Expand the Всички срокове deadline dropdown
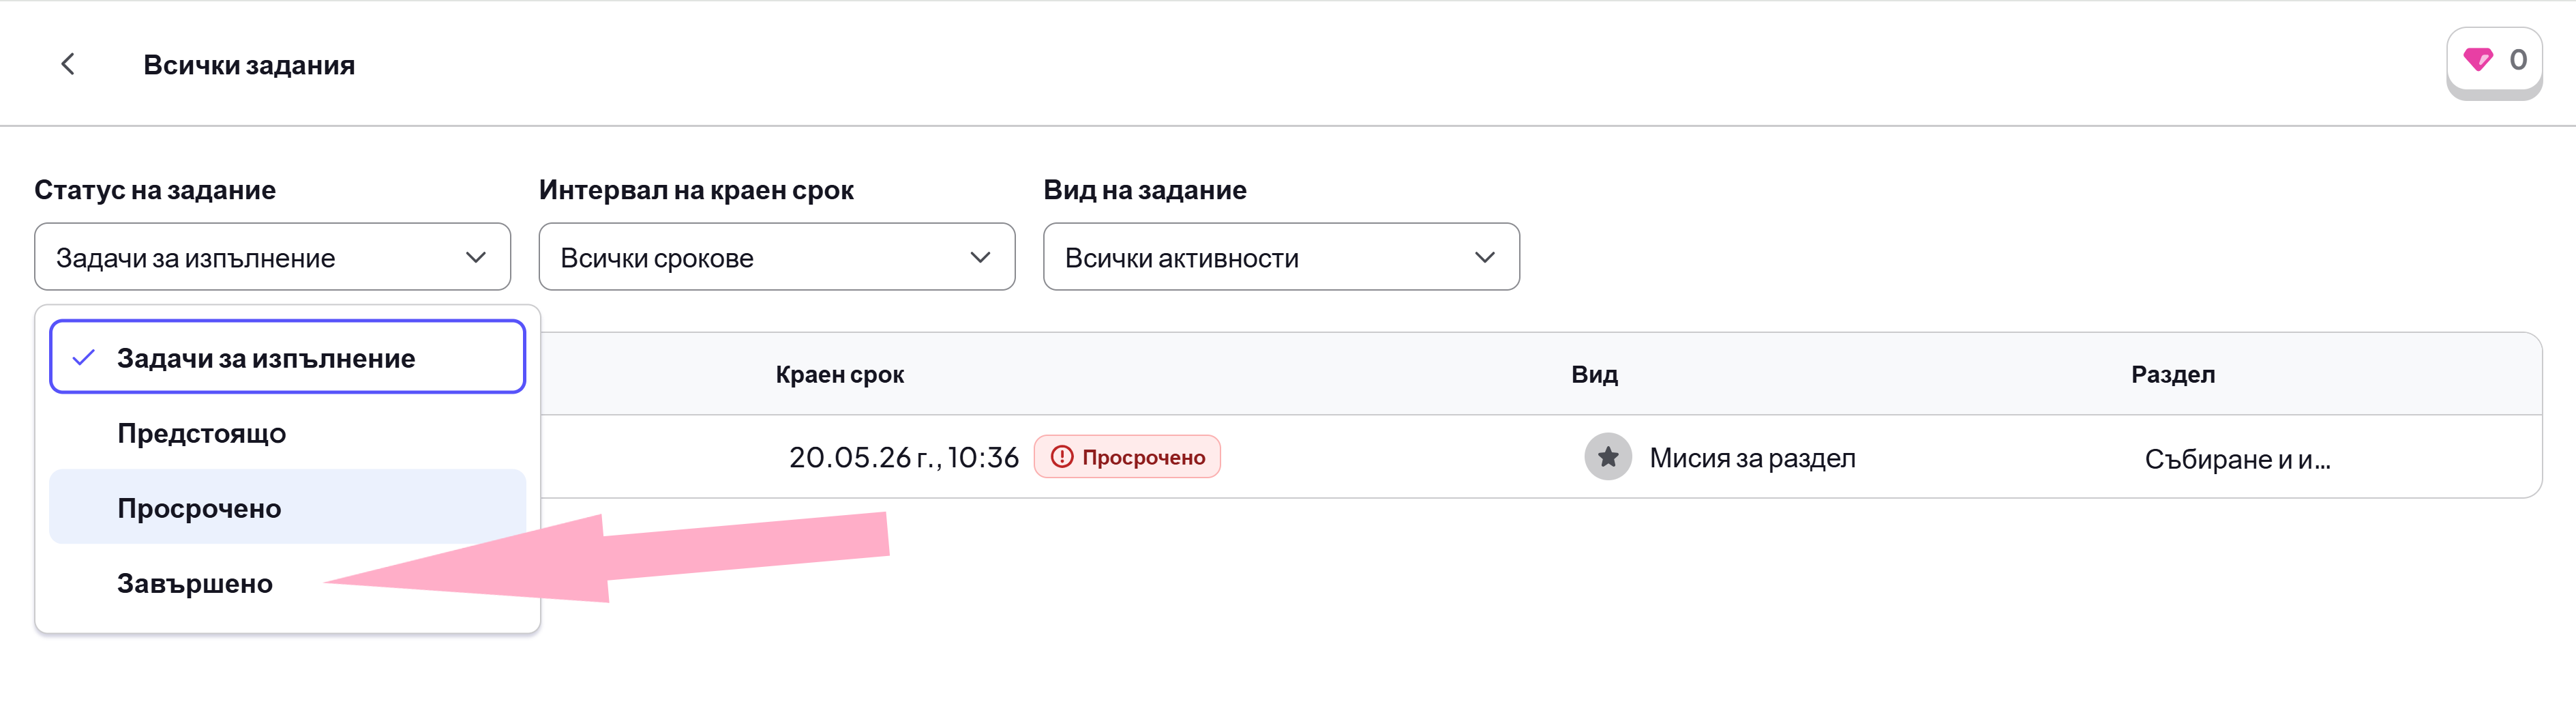This screenshot has height=702, width=2576. click(777, 257)
